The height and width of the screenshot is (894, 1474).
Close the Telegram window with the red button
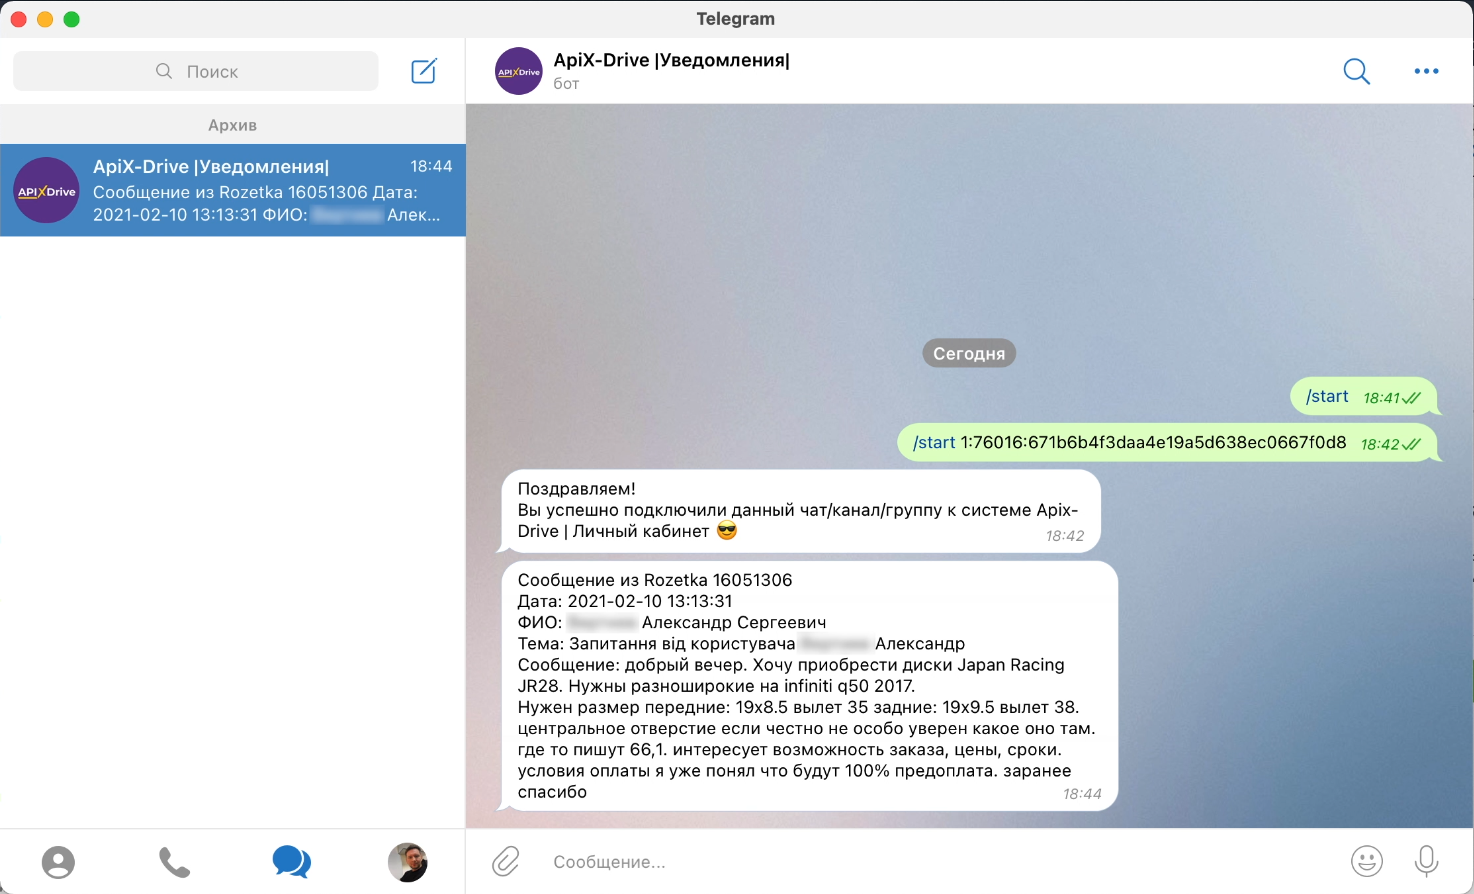pos(18,19)
